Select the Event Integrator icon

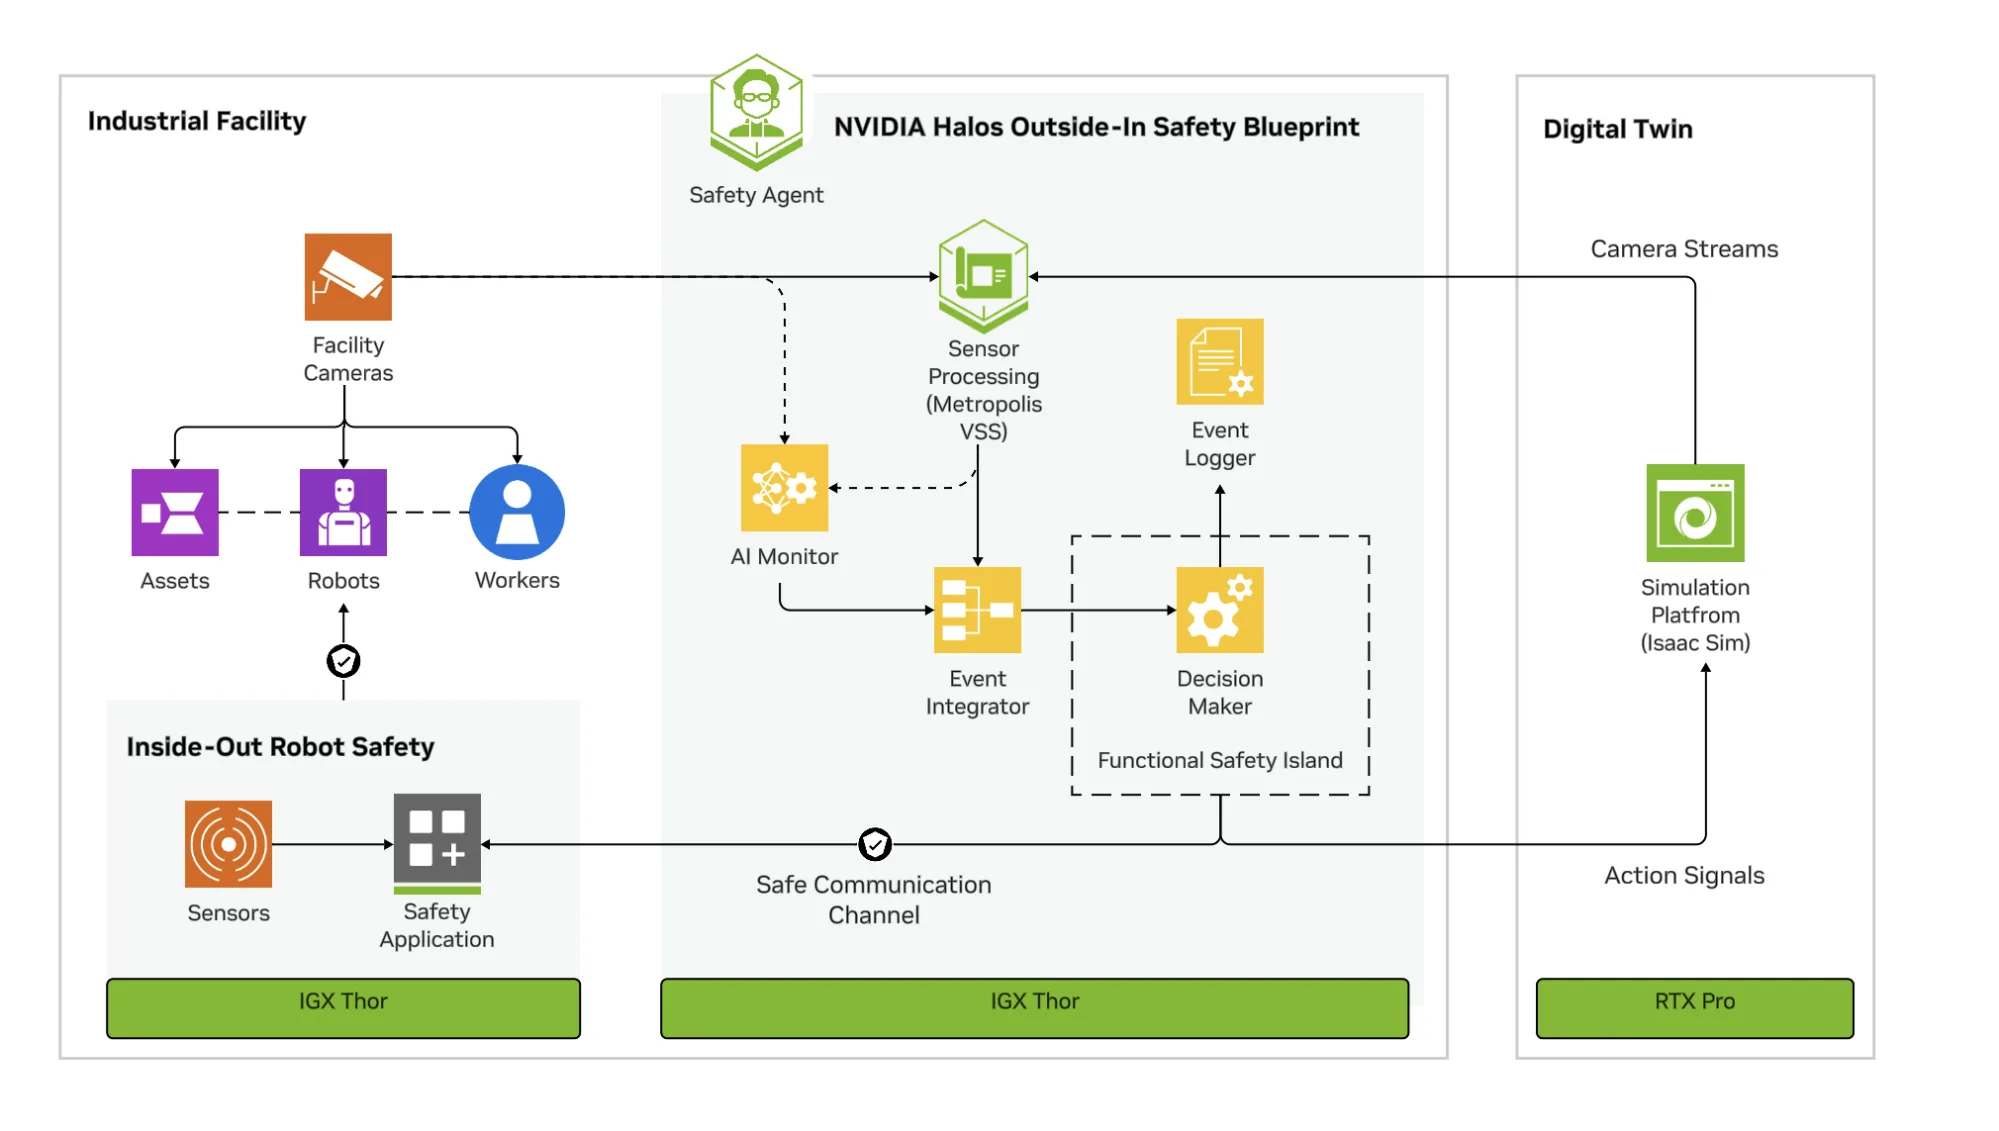point(977,610)
